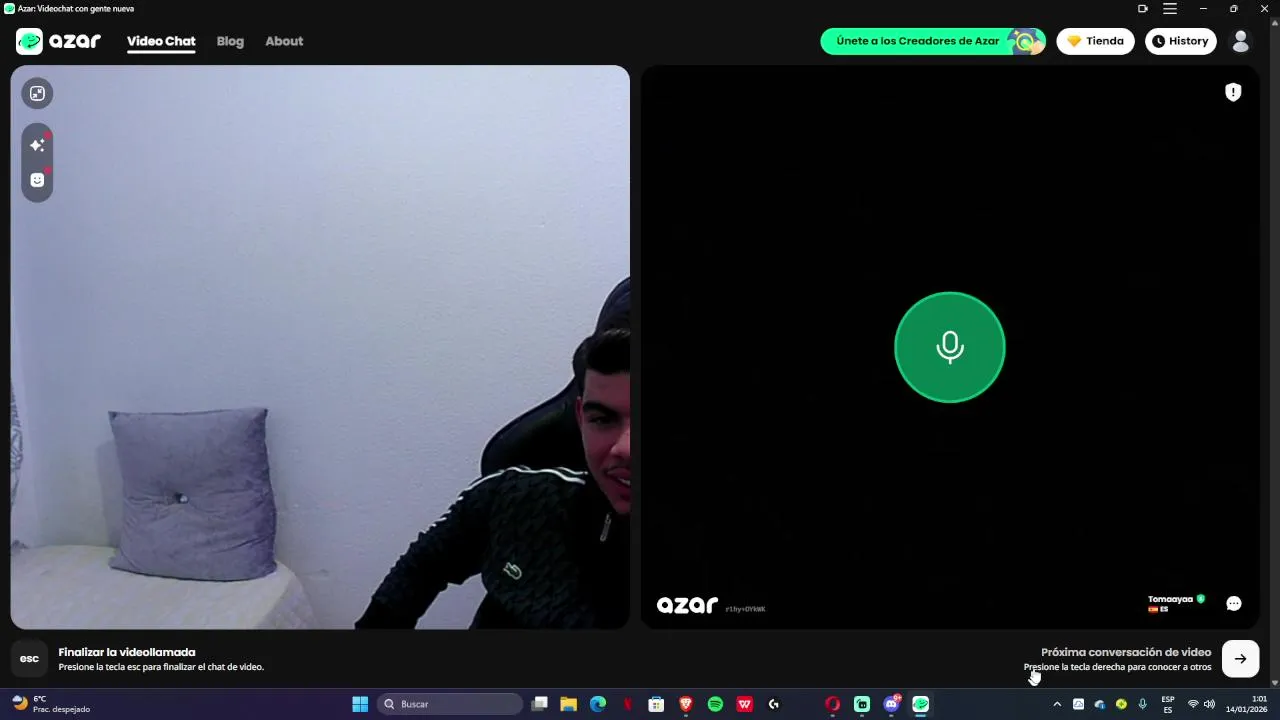Open the hamburger menu in title bar
Screen dimensions: 1280x720
[1170, 8]
